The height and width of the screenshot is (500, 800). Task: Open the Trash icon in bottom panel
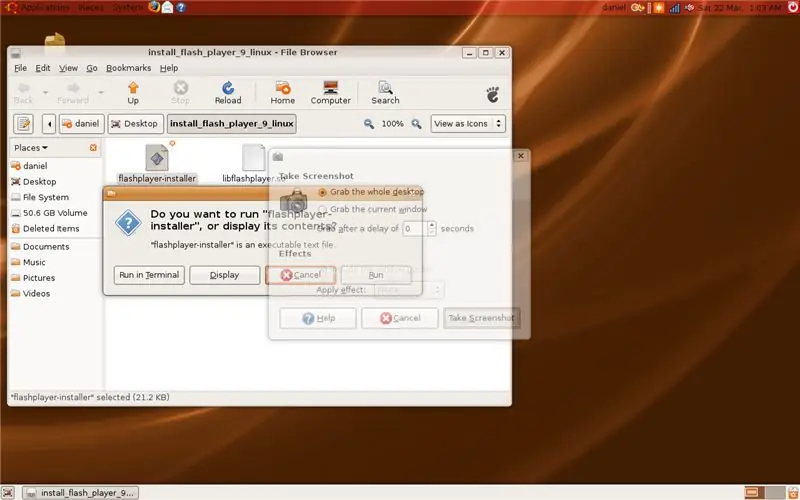tap(792, 493)
